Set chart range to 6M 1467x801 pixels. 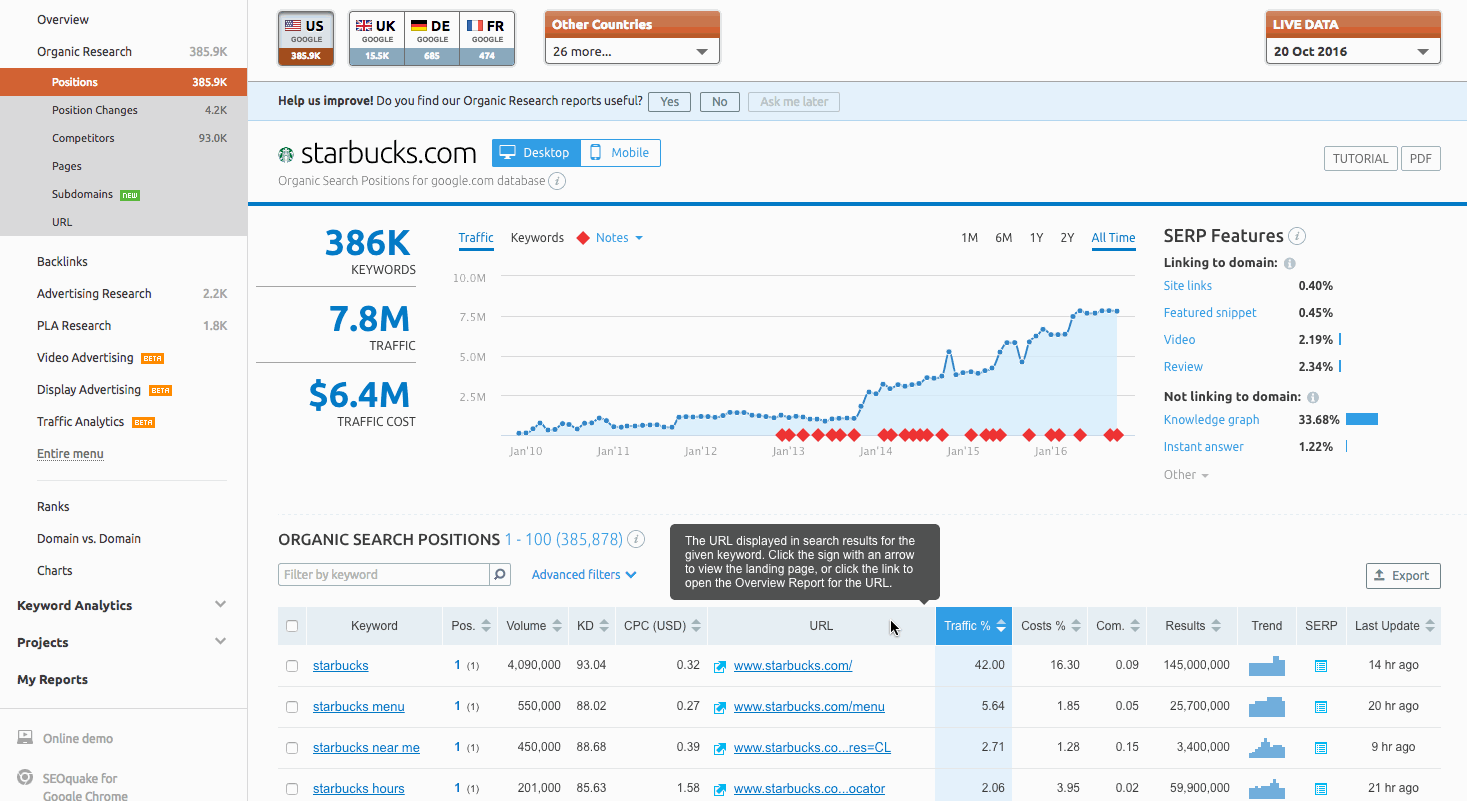pos(1003,238)
